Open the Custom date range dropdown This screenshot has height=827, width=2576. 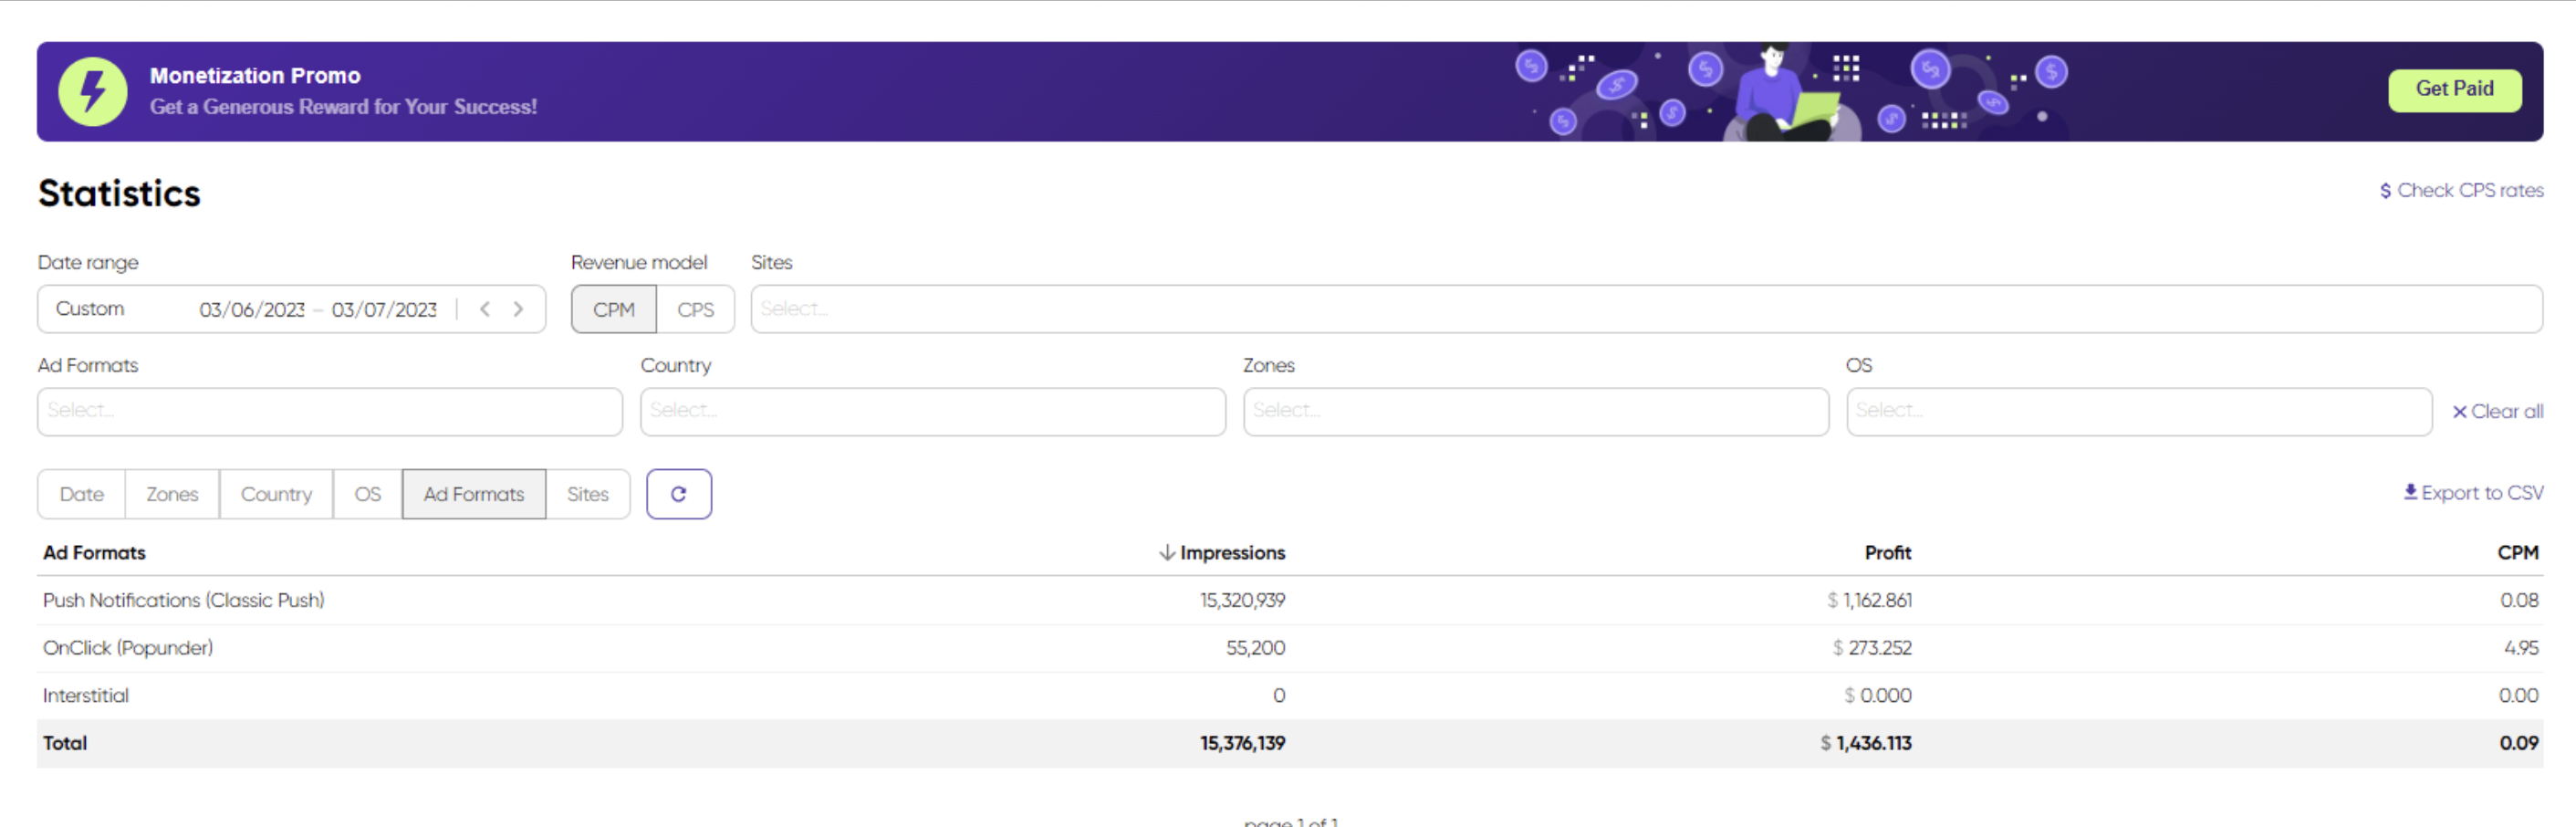tap(90, 309)
